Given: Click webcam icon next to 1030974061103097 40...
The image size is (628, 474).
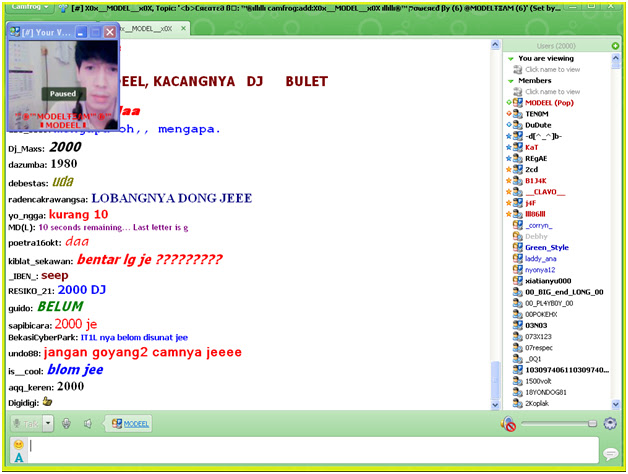Looking at the screenshot, I should [x=518, y=370].
